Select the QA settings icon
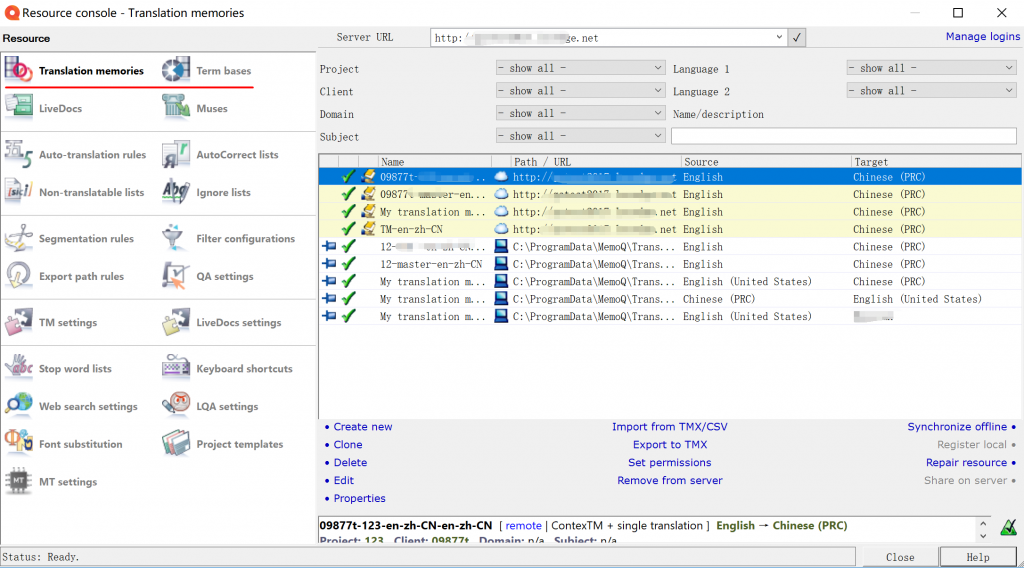1024x568 pixels. [177, 276]
